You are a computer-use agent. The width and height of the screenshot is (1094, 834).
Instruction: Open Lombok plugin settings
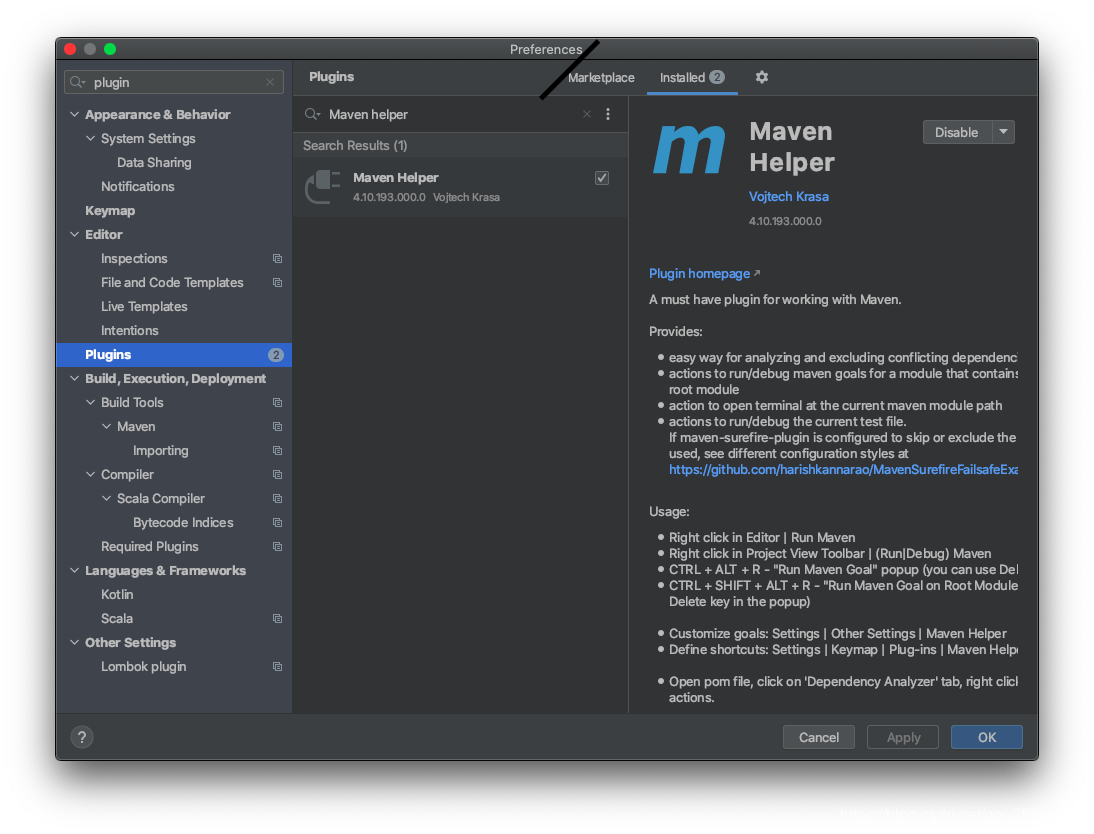point(143,667)
